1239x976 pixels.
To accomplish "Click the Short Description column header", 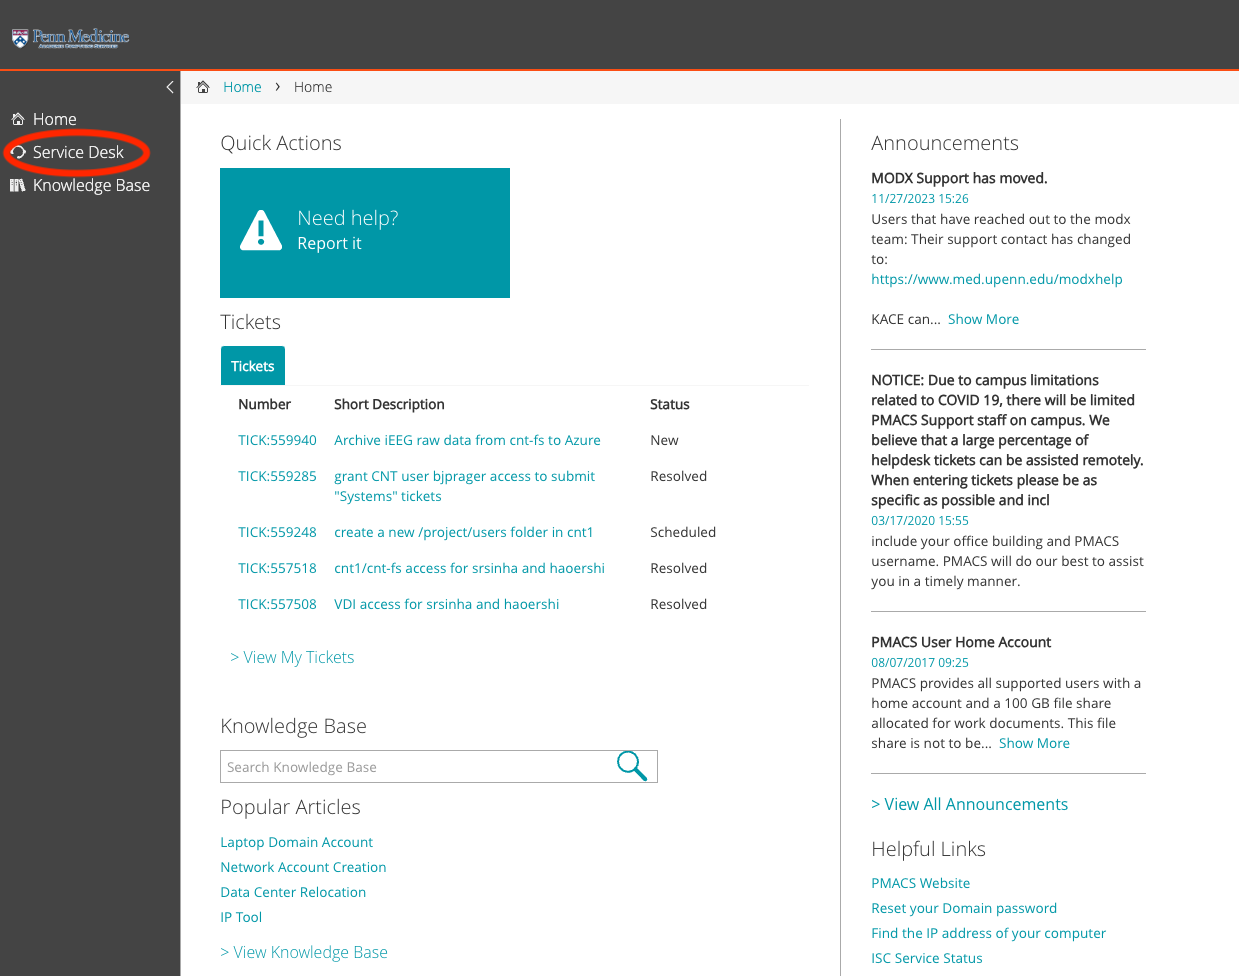I will [389, 404].
